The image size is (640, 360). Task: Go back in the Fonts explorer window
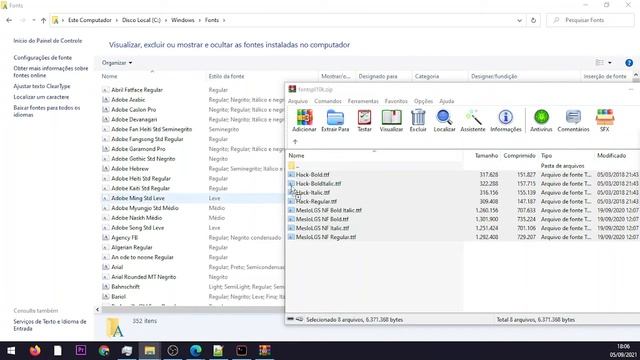(x=9, y=20)
